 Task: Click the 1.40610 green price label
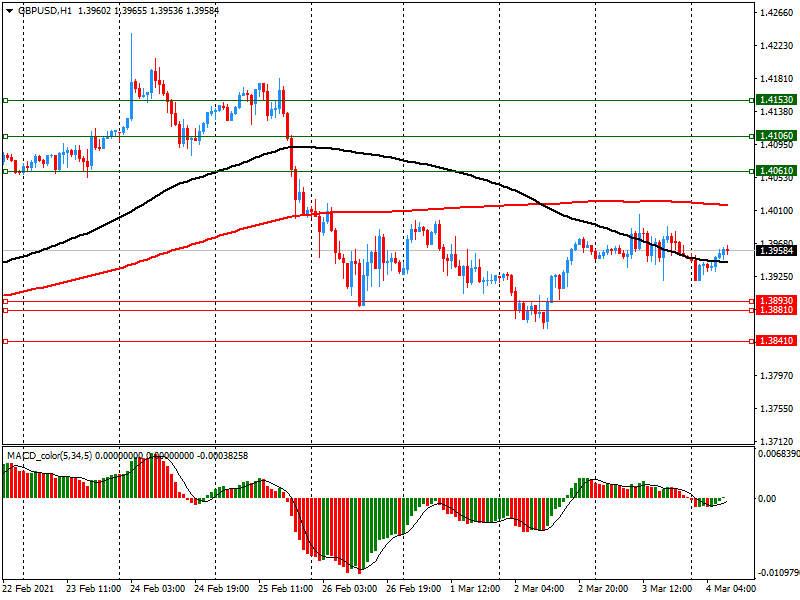(x=776, y=171)
